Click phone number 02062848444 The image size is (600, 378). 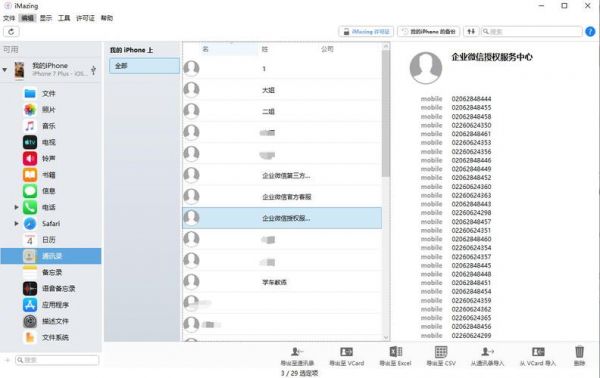[x=471, y=99]
